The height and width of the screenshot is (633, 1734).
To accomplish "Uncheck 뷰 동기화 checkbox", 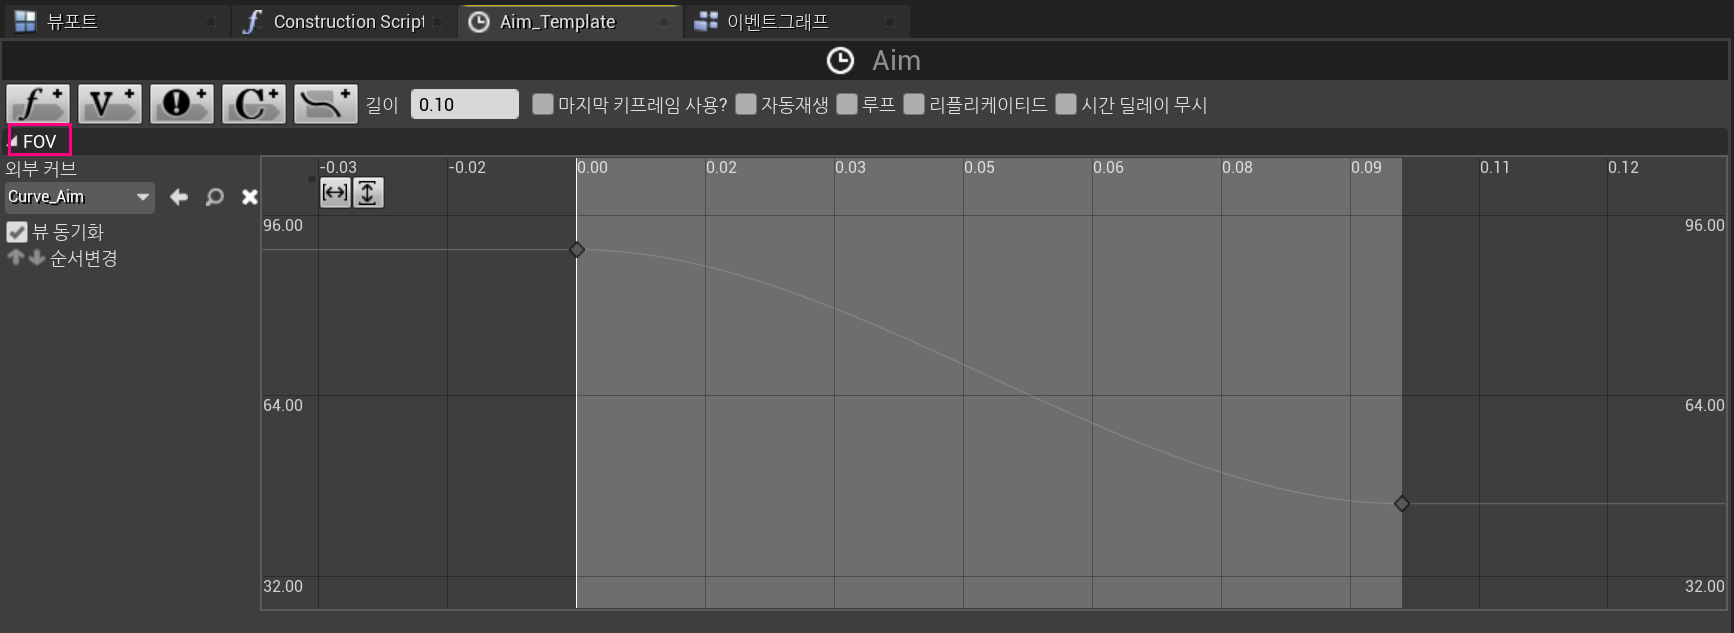I will (17, 232).
